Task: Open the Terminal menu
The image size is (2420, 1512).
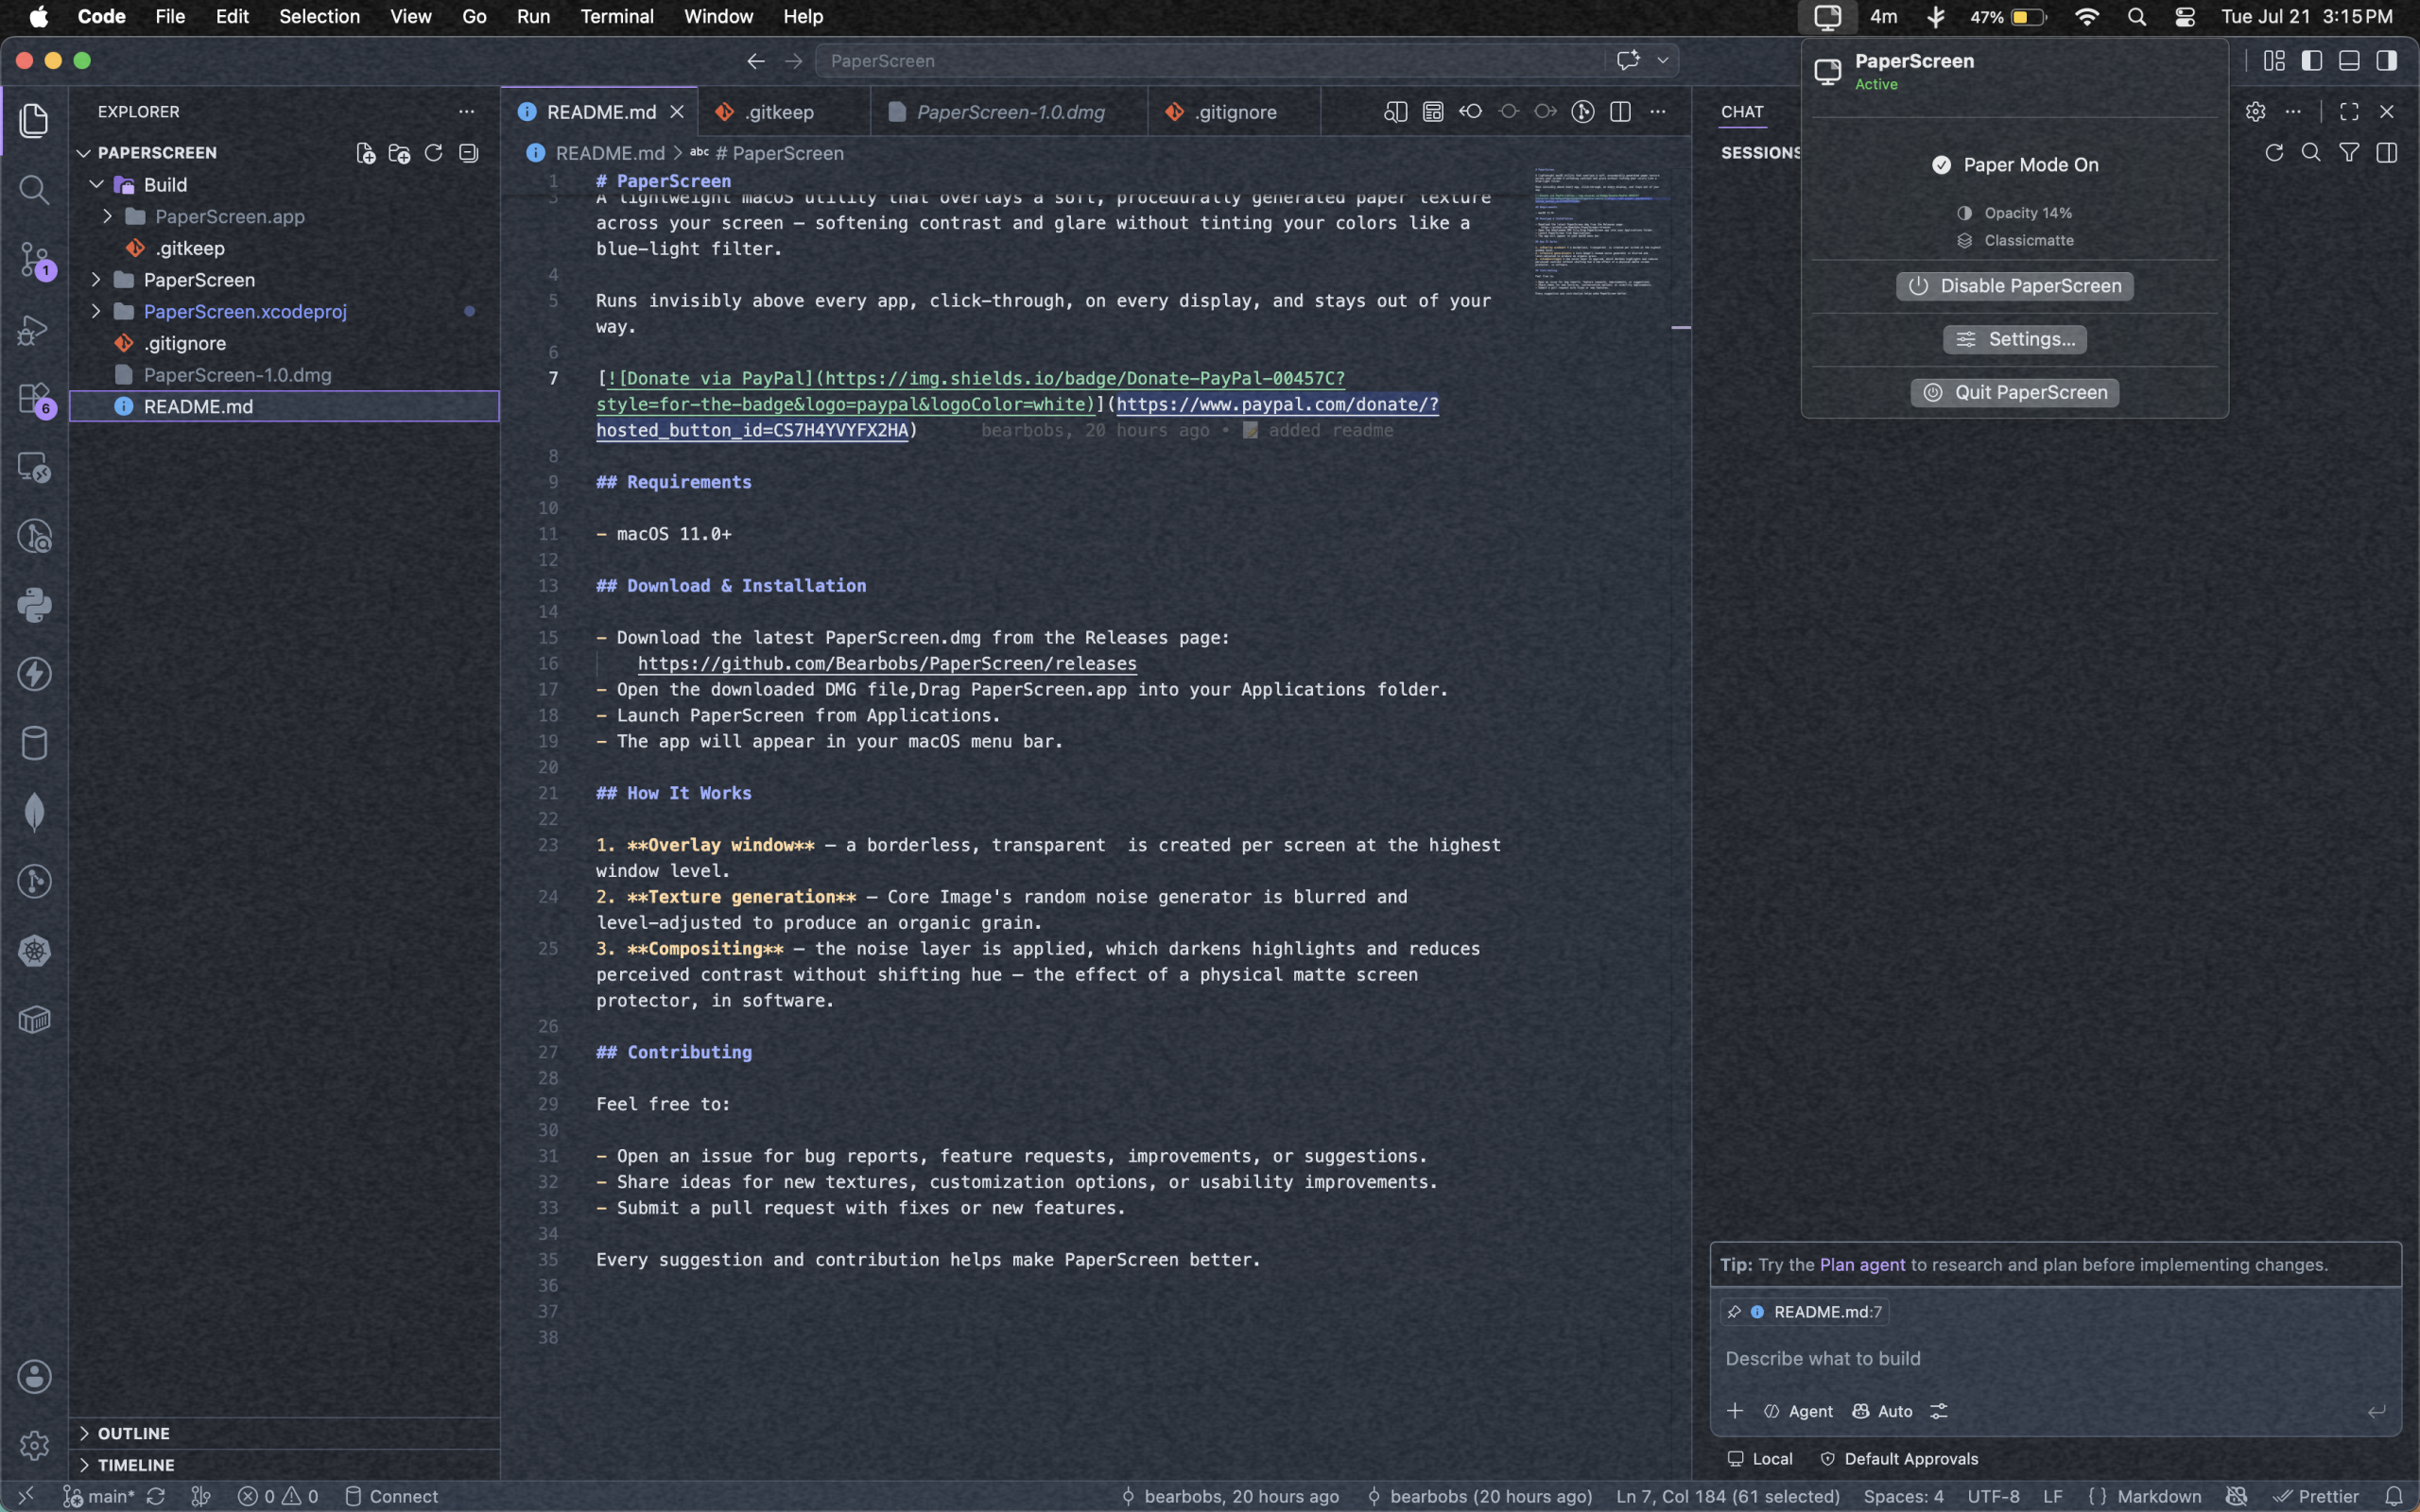Action: coord(617,17)
